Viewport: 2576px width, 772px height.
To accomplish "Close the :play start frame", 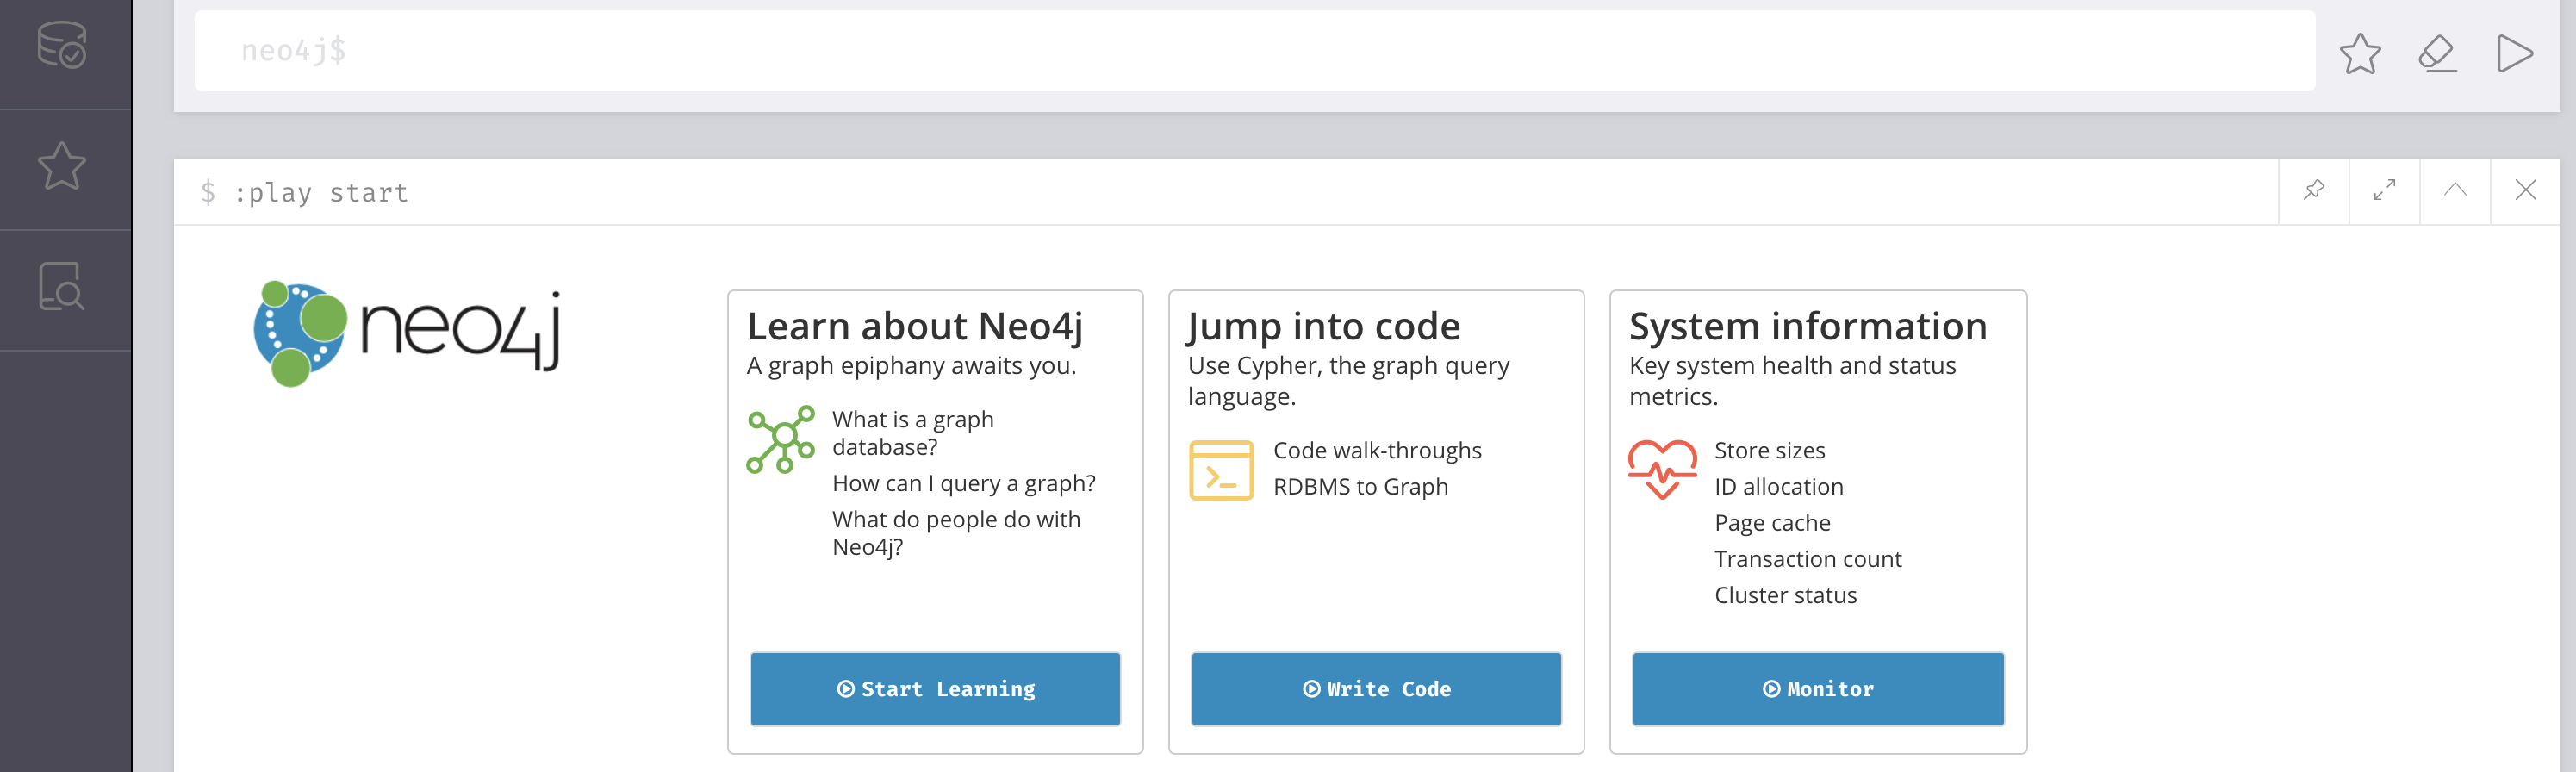I will click(2525, 190).
